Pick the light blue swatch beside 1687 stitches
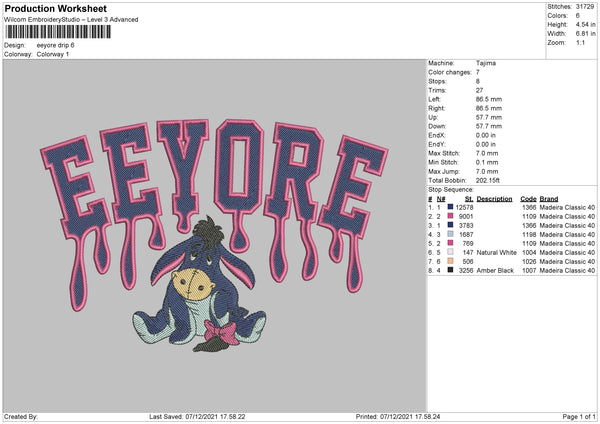The image size is (600, 424). click(x=450, y=234)
